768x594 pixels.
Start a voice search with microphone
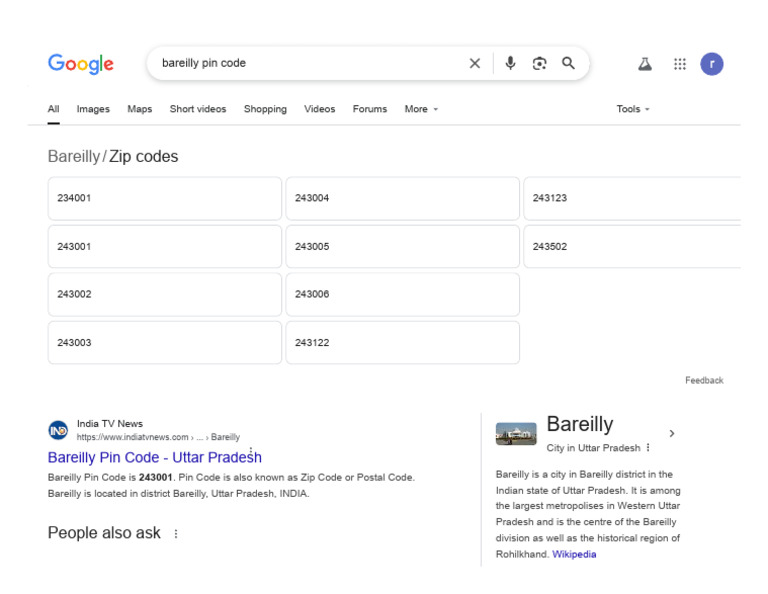[x=510, y=63]
